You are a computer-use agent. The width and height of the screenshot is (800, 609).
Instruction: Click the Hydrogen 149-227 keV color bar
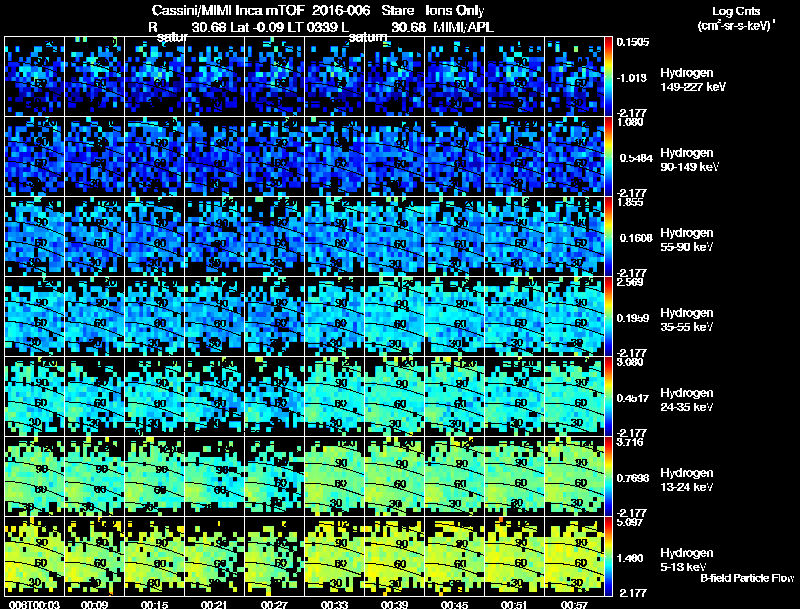pyautogui.click(x=608, y=77)
